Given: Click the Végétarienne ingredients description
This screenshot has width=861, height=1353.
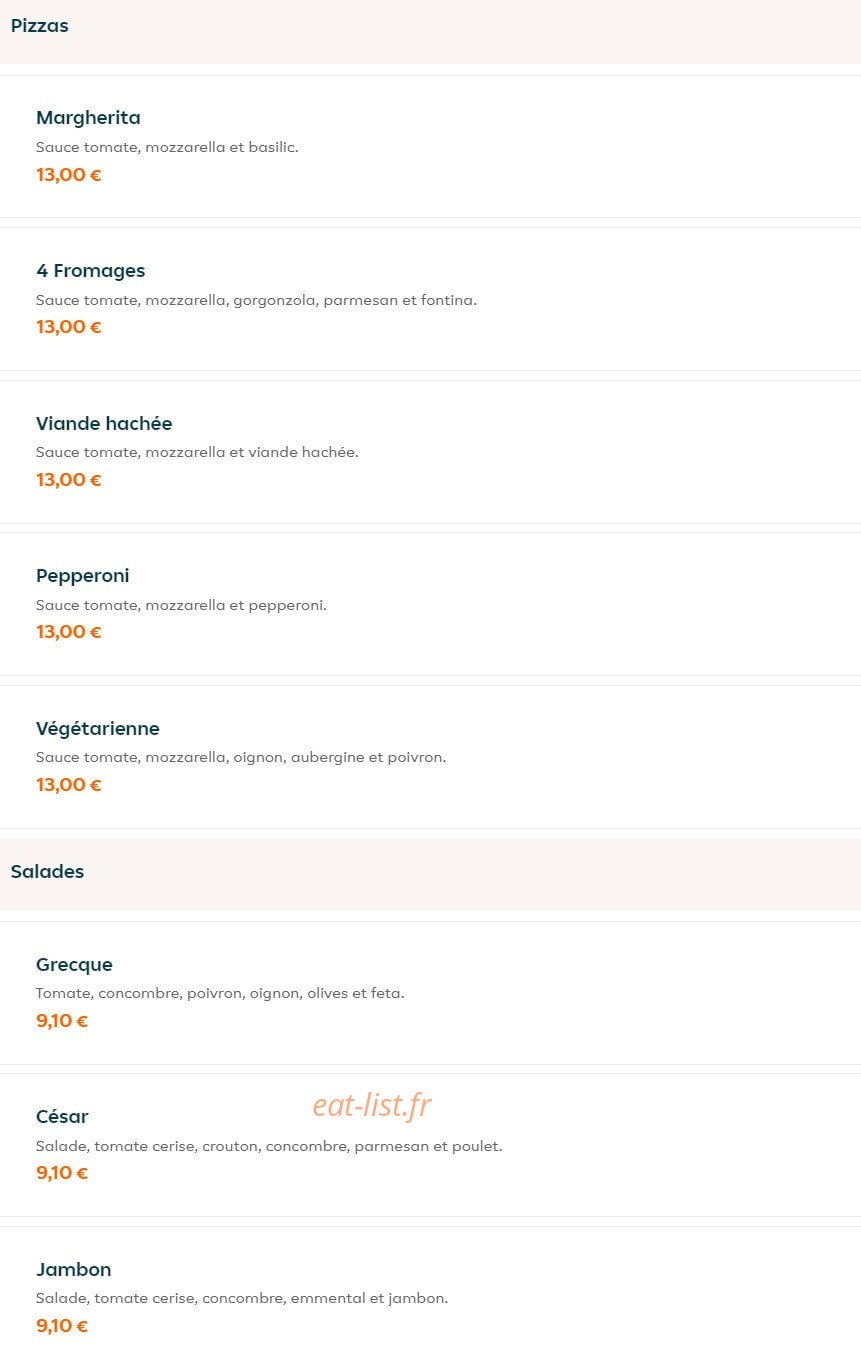Looking at the screenshot, I should 241,757.
